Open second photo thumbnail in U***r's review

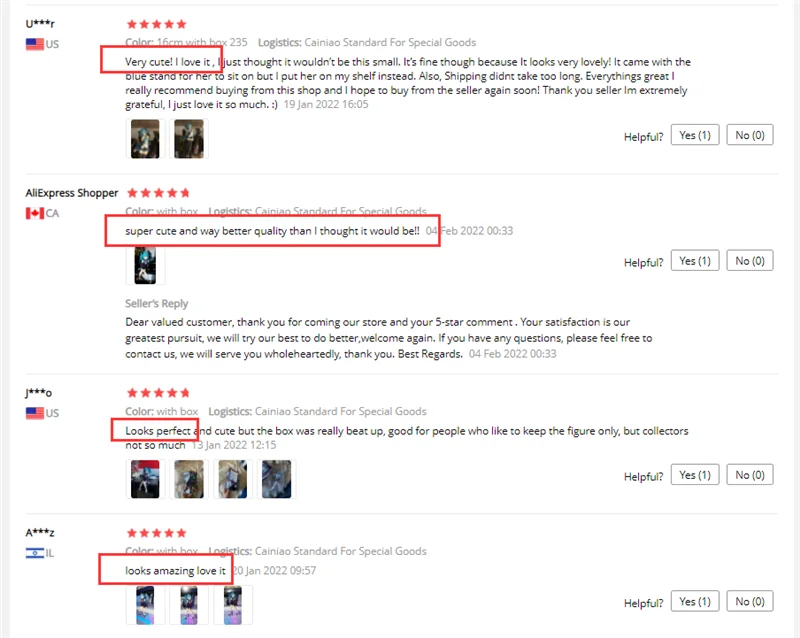(x=189, y=139)
